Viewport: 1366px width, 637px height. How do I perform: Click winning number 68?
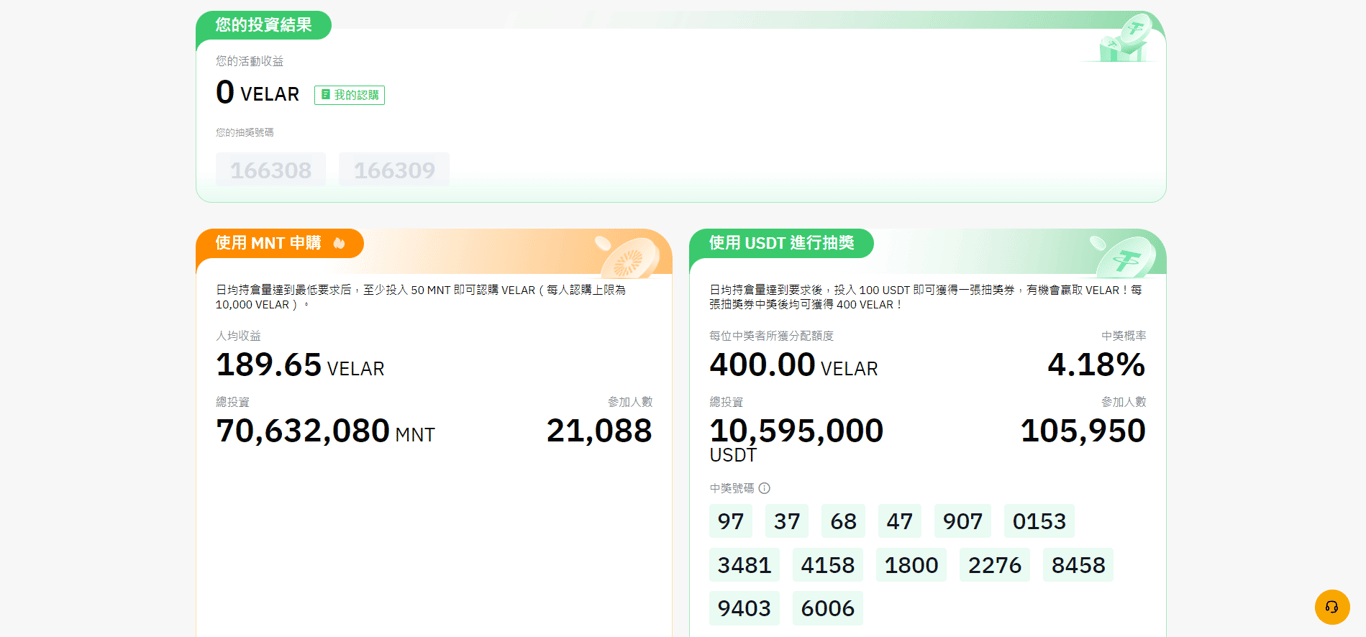click(843, 521)
